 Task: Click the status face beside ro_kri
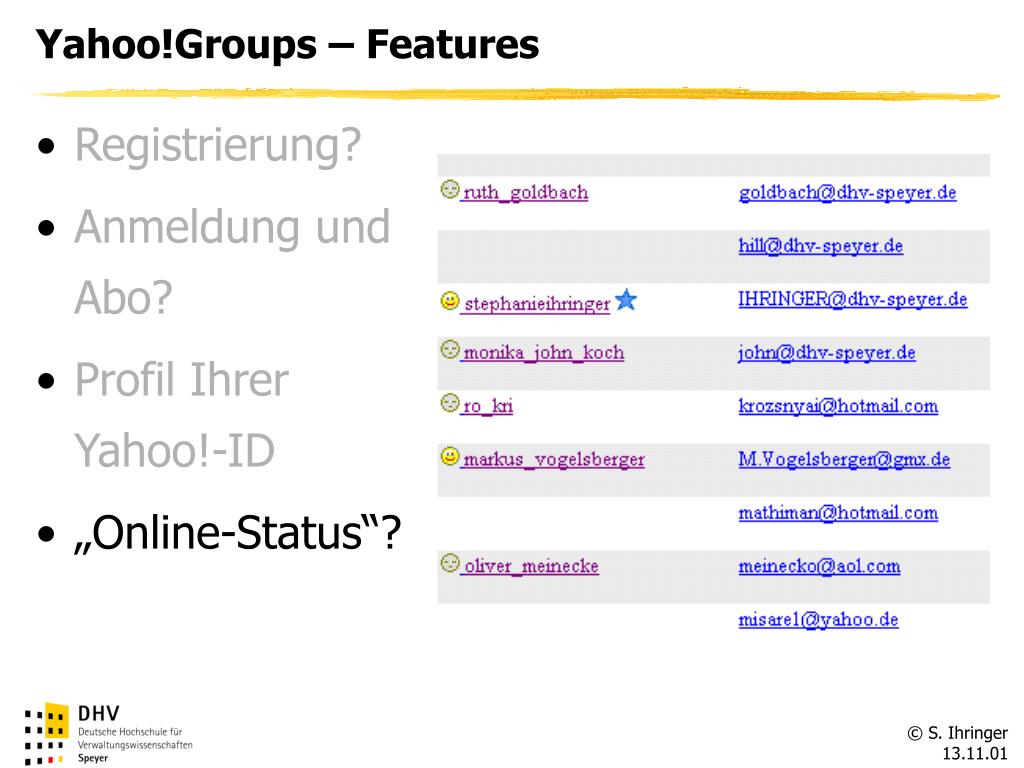pyautogui.click(x=449, y=403)
